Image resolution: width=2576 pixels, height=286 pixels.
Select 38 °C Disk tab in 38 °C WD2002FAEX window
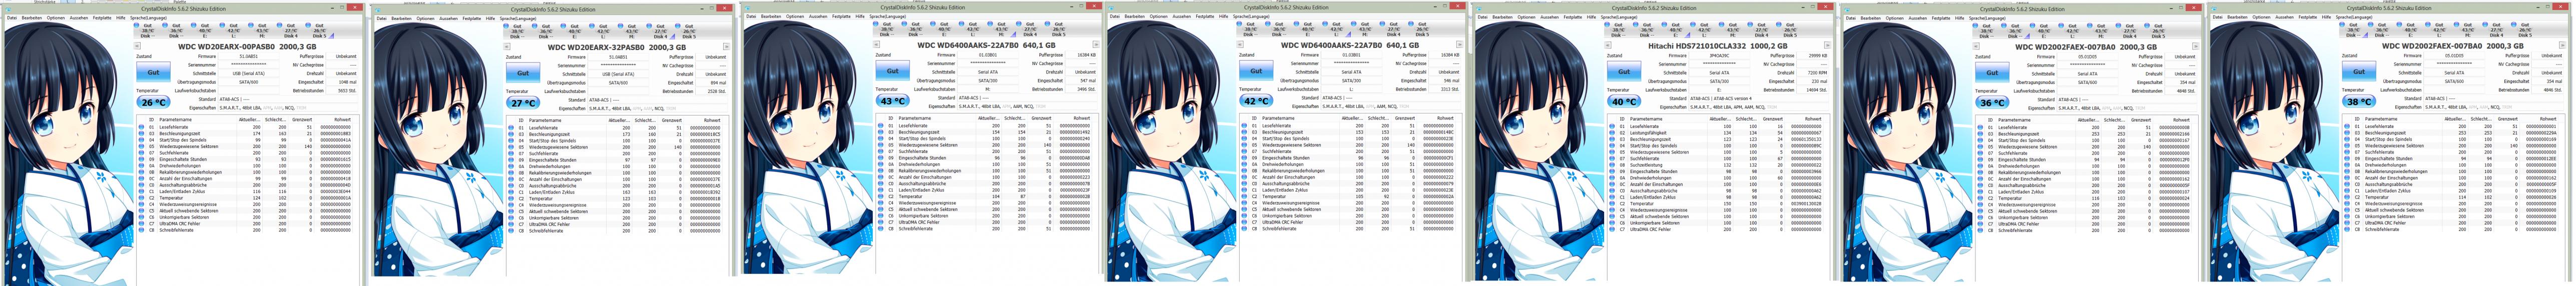point(2353,31)
